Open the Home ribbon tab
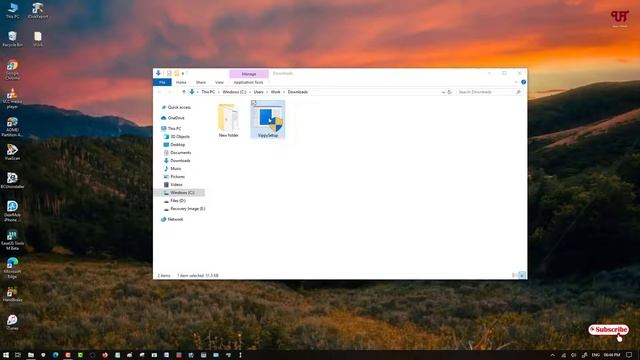 pos(181,82)
